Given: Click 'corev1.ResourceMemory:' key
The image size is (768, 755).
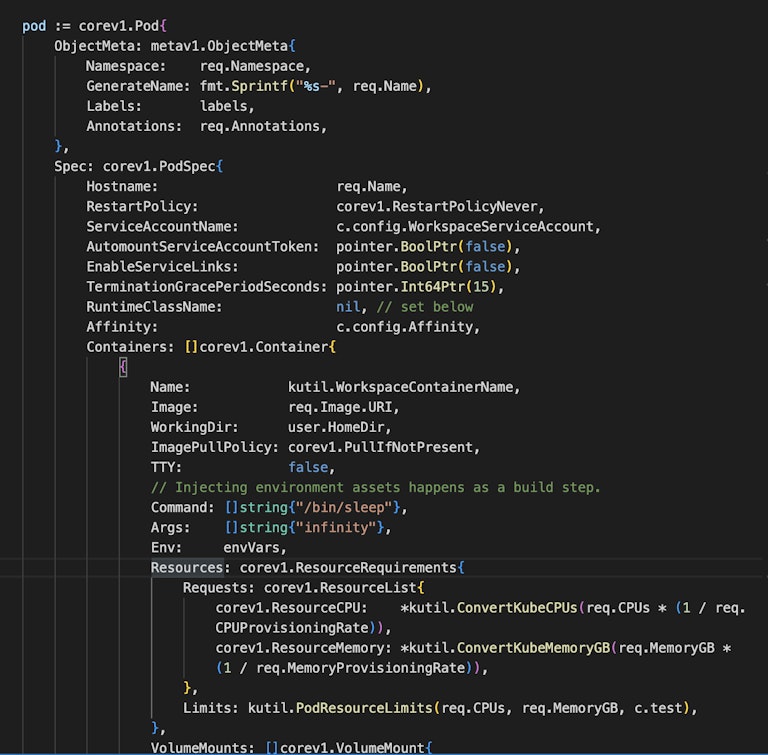Looking at the screenshot, I should click(x=304, y=649).
